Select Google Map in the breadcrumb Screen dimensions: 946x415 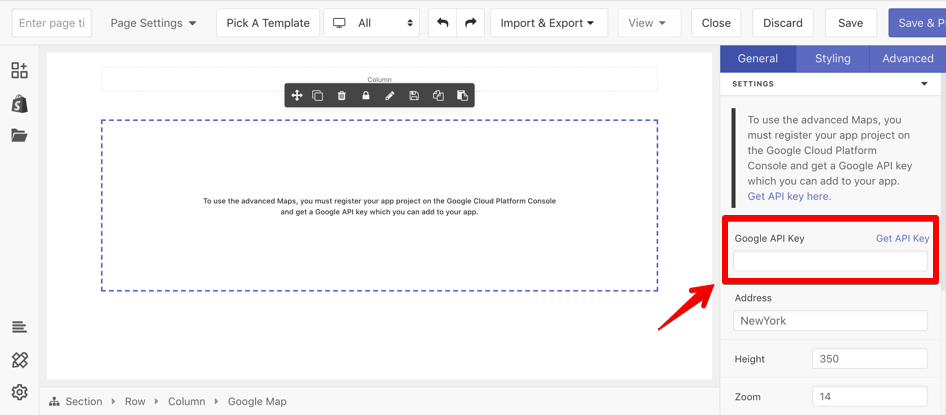257,401
